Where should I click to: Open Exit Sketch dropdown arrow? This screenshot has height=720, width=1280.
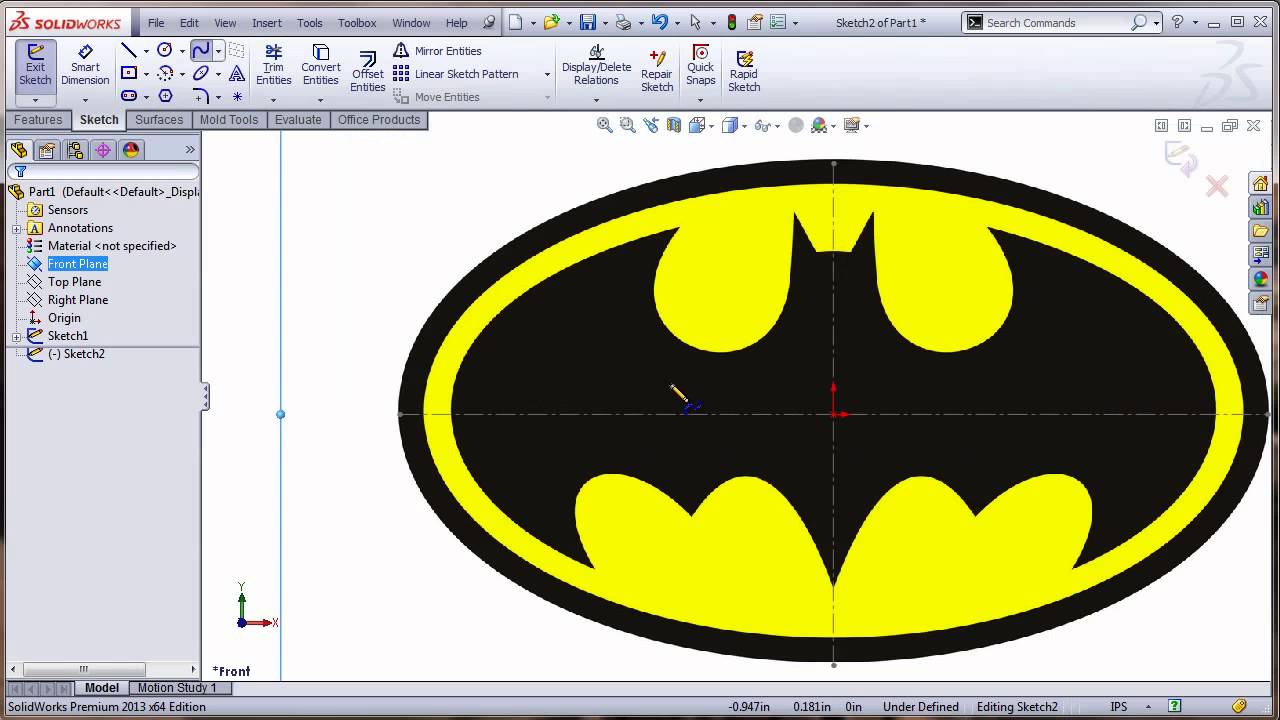click(x=35, y=100)
